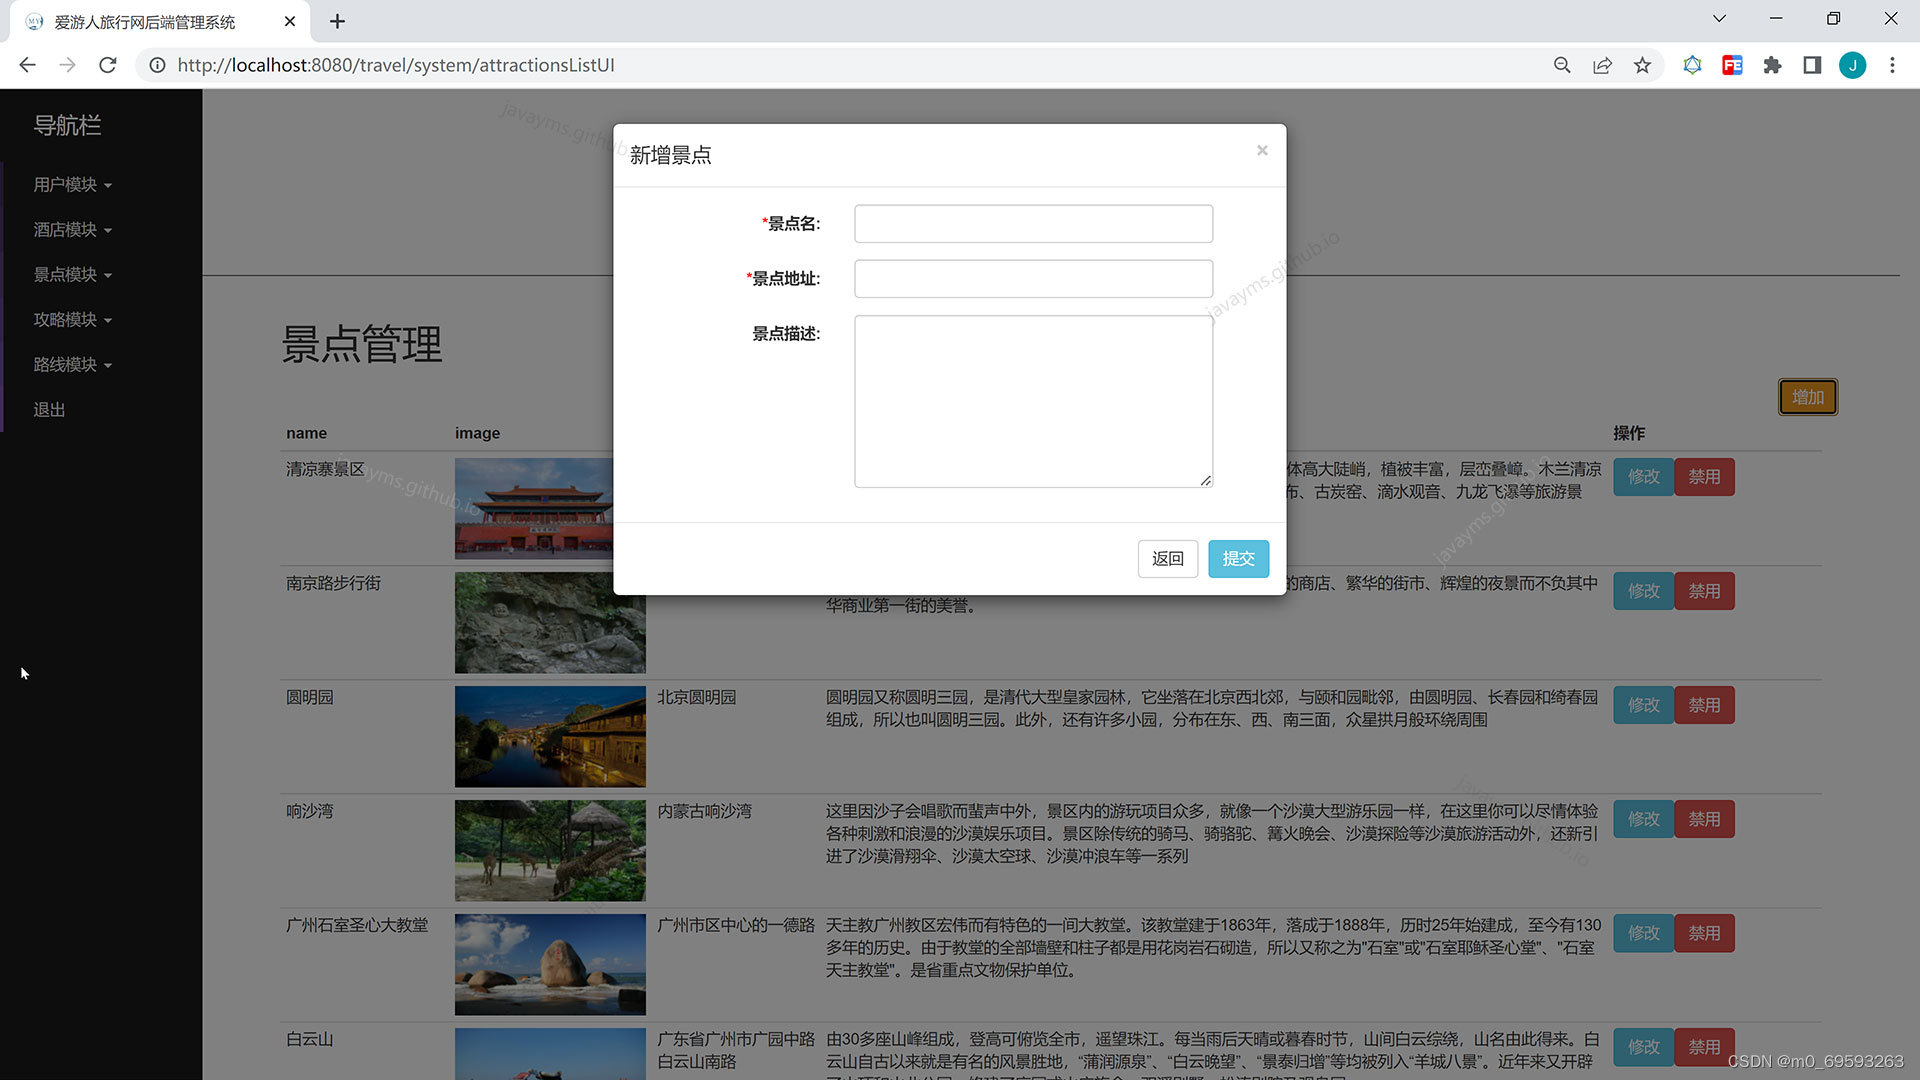This screenshot has height=1080, width=1920.
Task: Open the zoom magnifier icon
Action: 1562,65
